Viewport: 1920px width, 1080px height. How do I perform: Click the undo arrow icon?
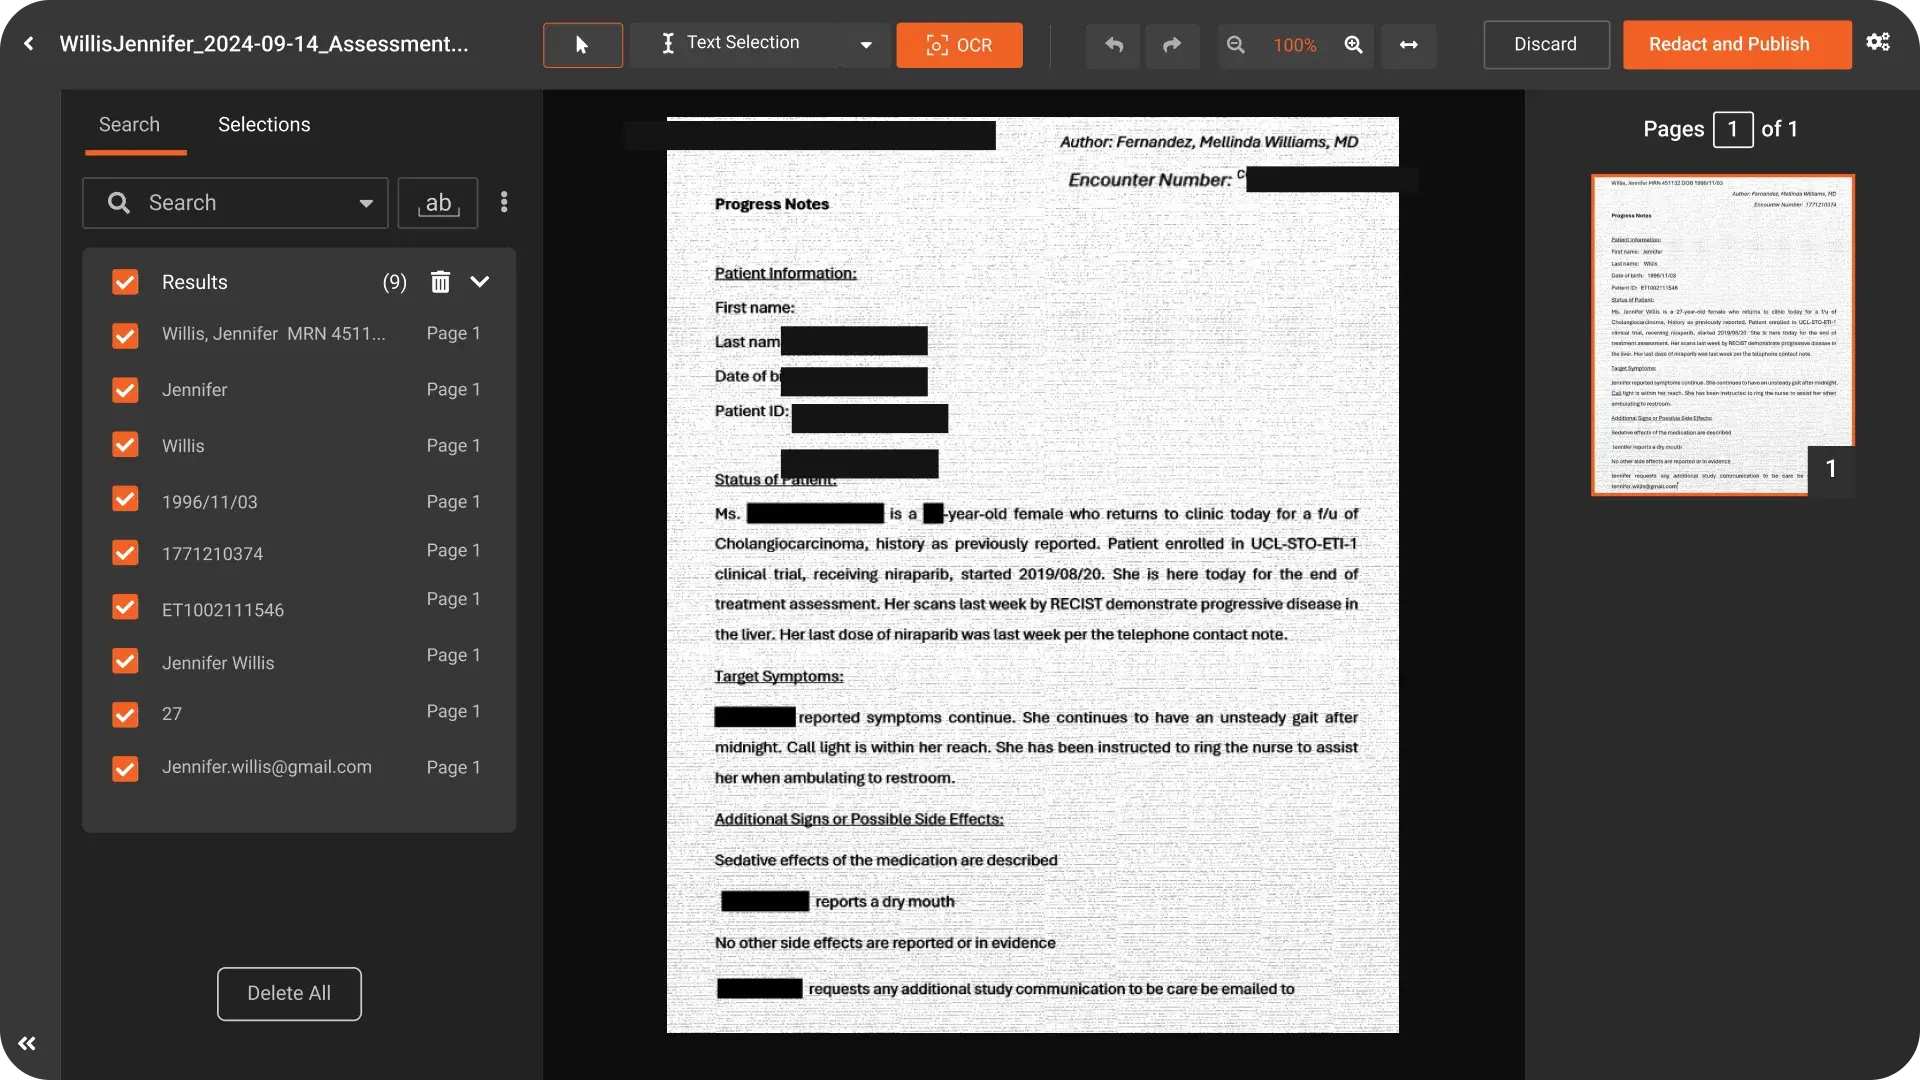coord(1113,45)
